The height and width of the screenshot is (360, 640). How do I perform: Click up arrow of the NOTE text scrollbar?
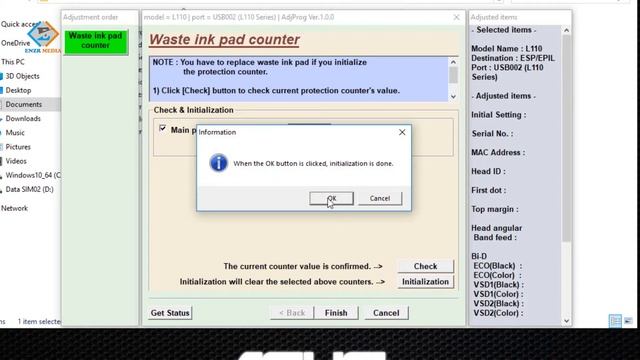coord(453,62)
